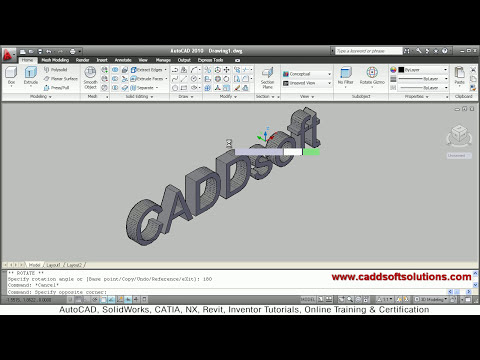Open the AutoCAD application menu button
This screenshot has width=480, height=360.
(8, 55)
